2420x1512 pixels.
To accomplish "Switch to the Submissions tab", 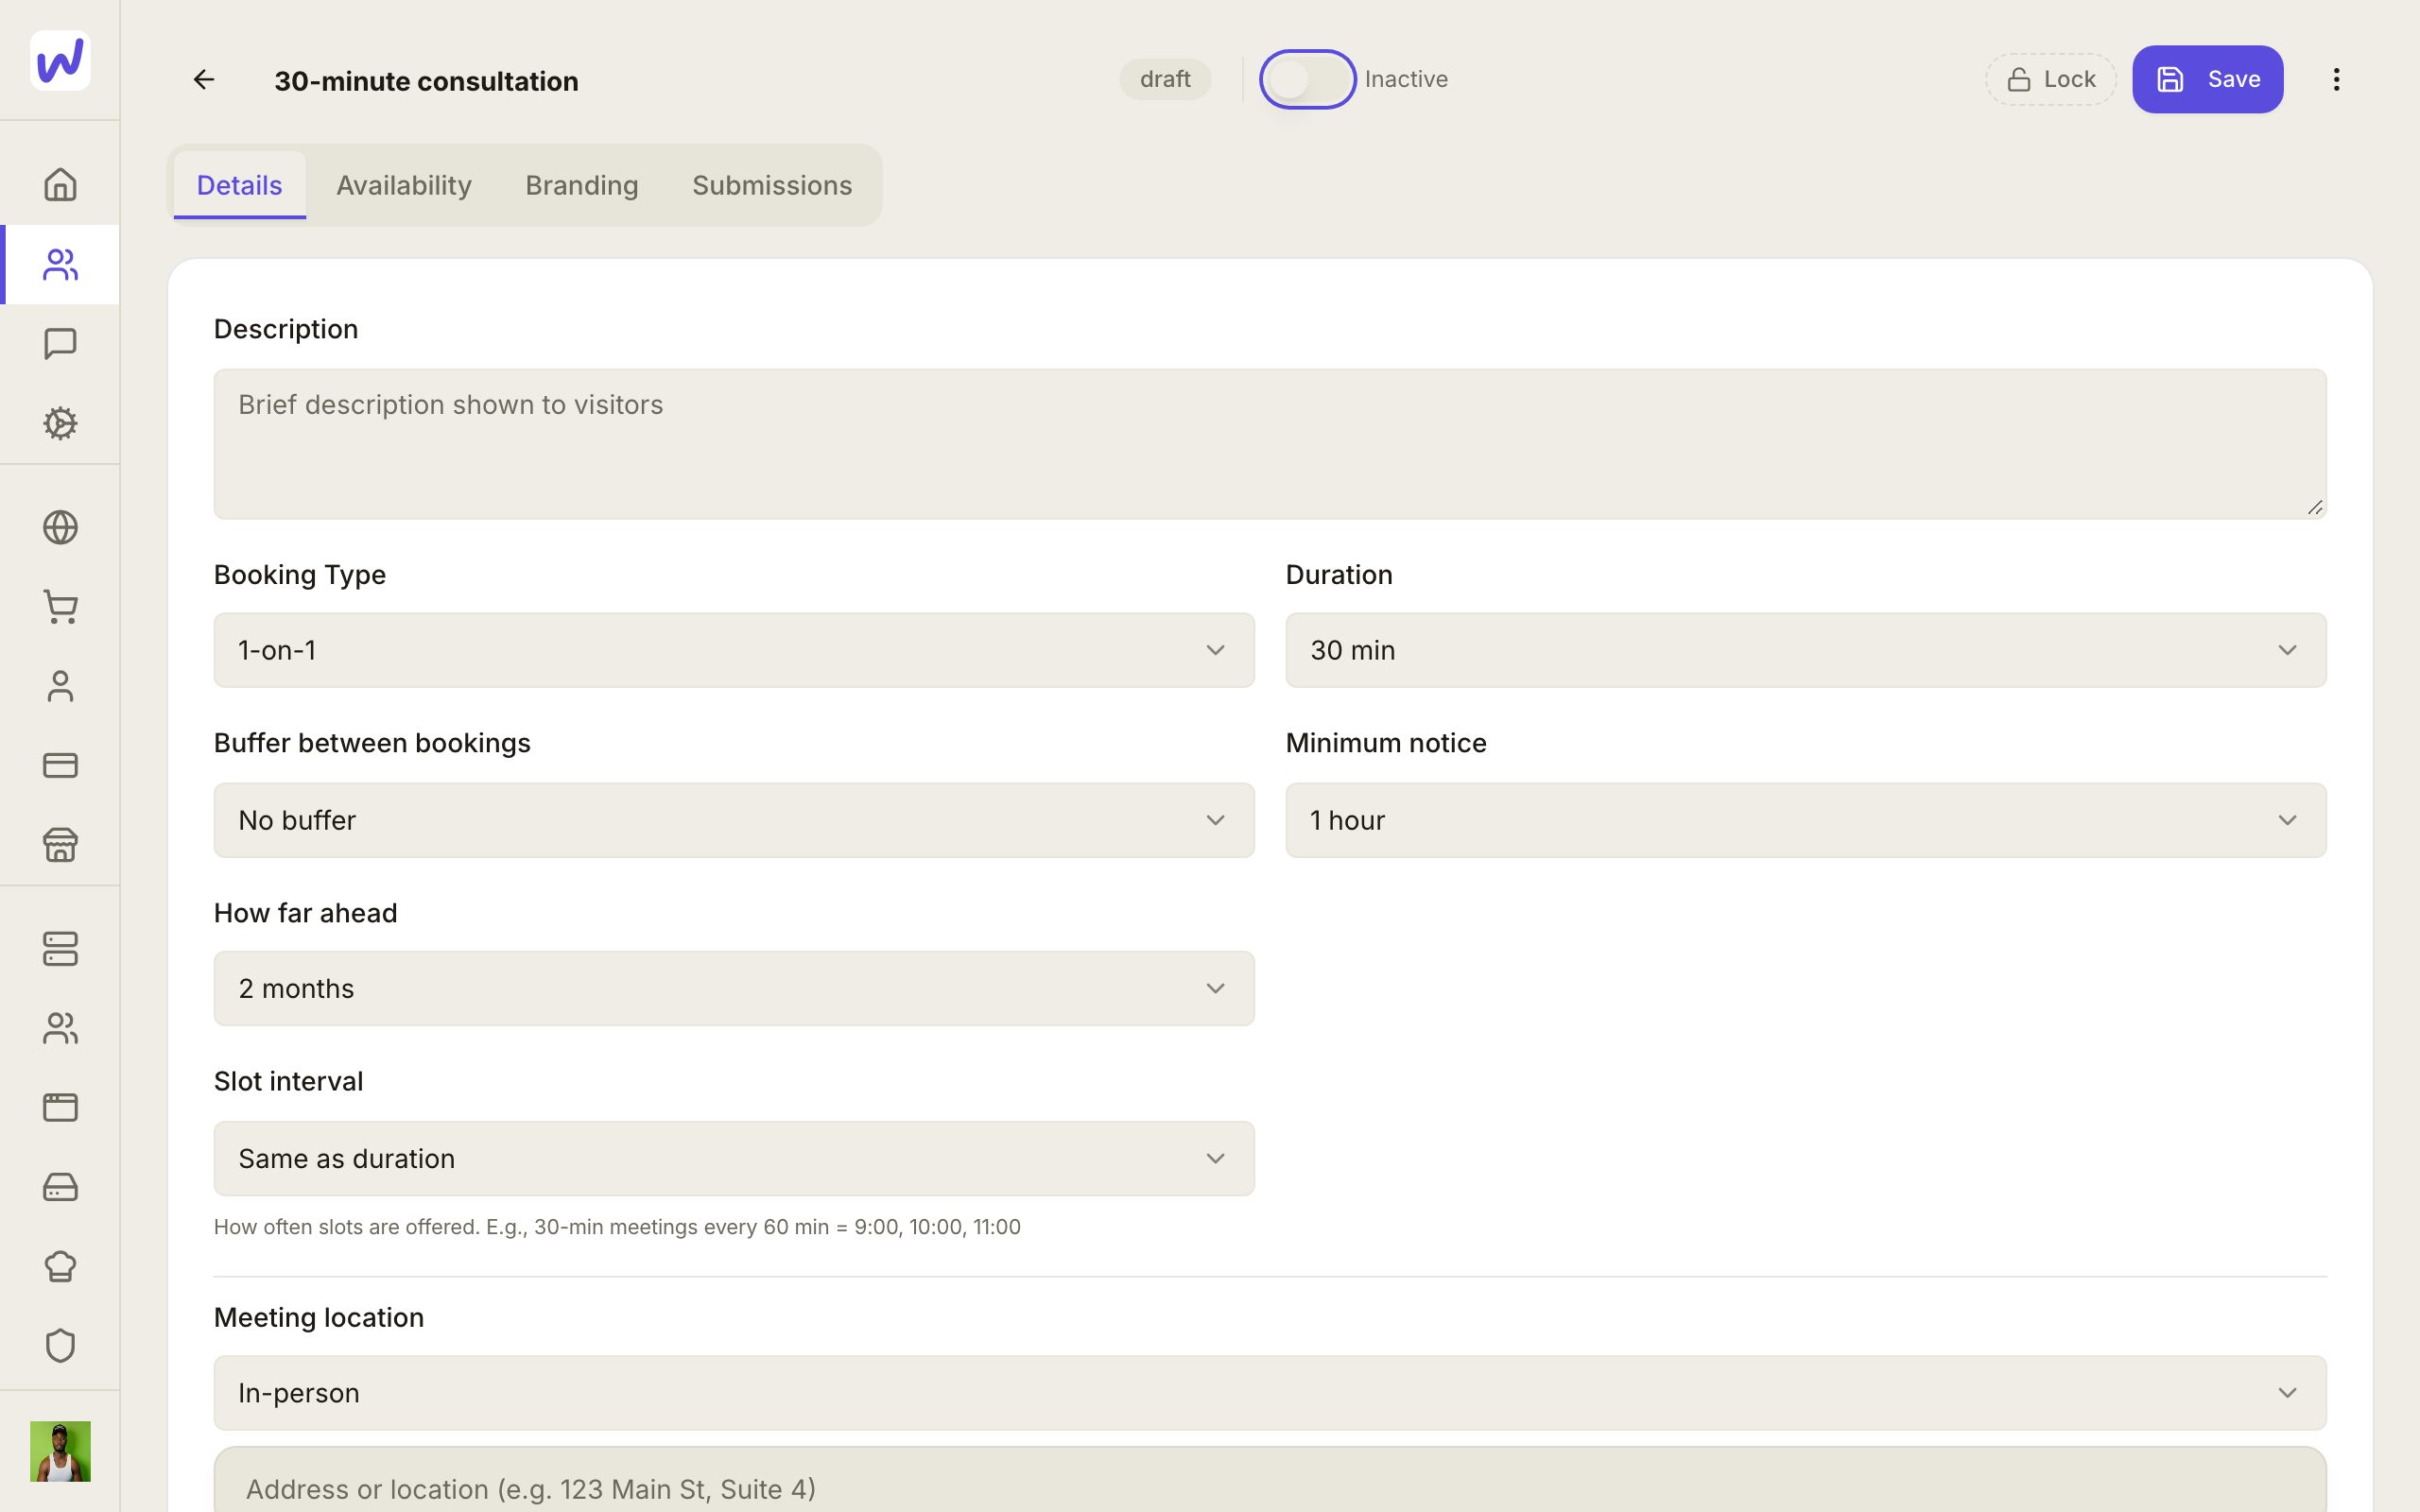I will click(x=772, y=185).
